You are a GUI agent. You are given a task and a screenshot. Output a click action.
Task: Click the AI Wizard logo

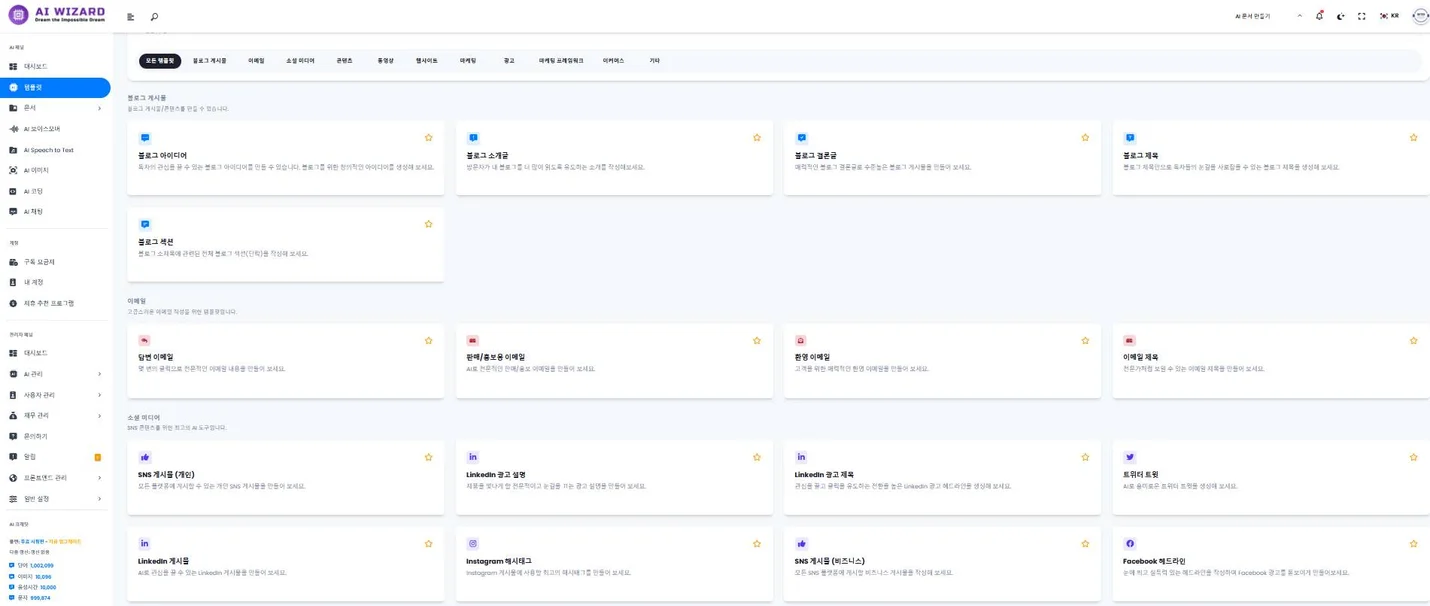[57, 14]
